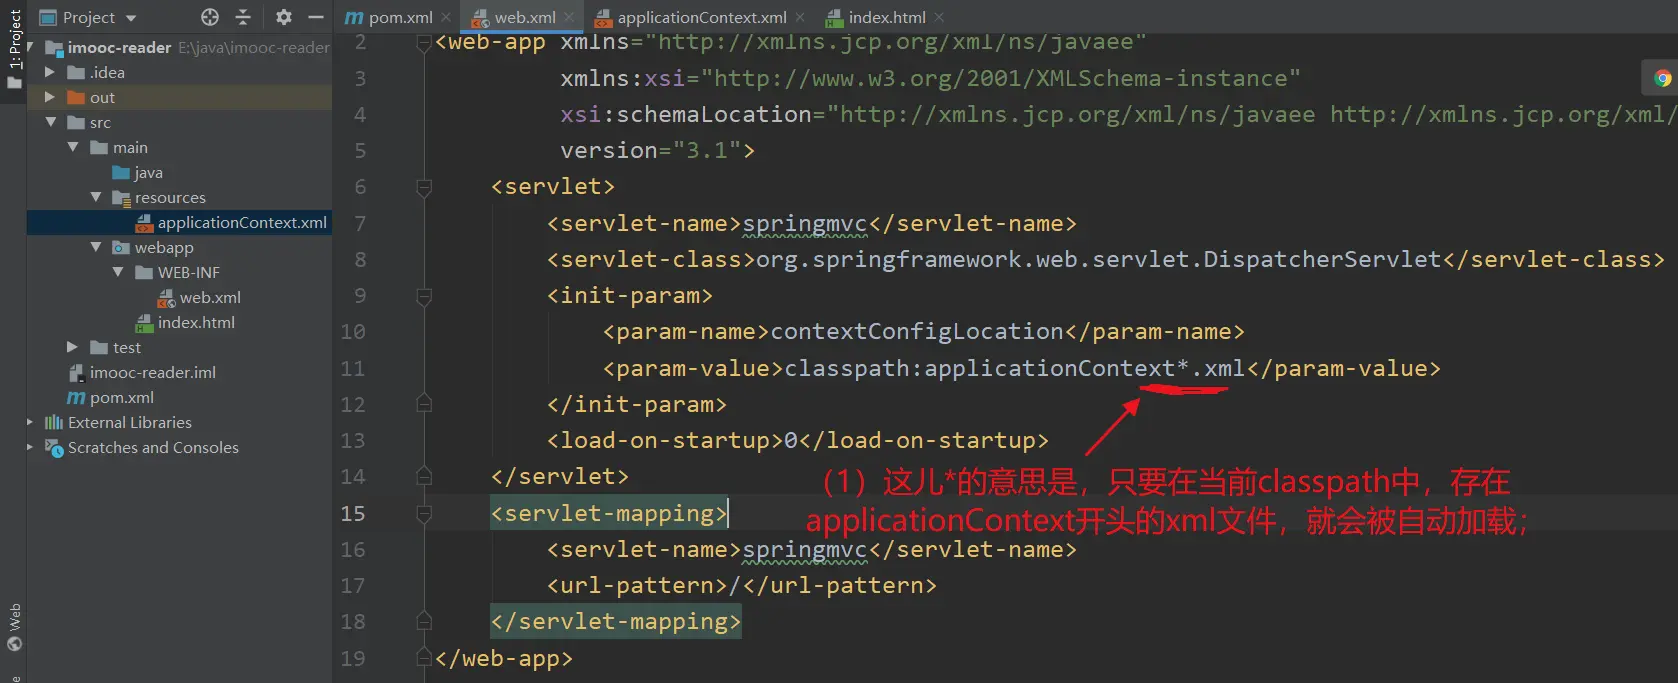Expand the out folder

pyautogui.click(x=50, y=97)
